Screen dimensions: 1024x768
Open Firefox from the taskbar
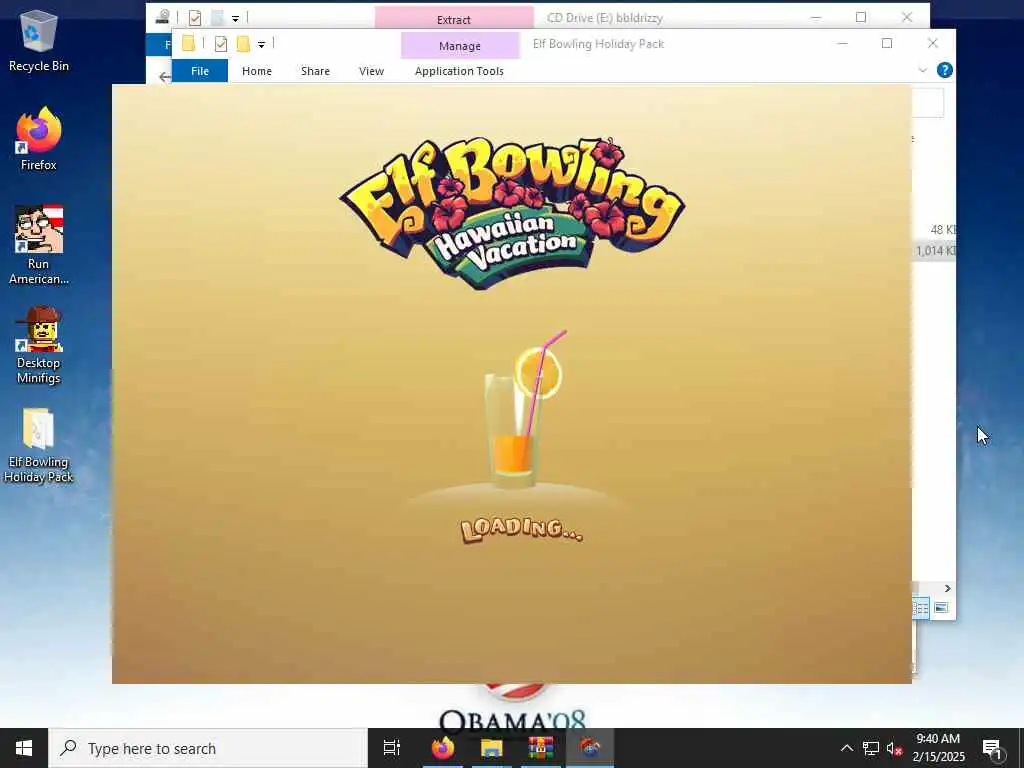[442, 748]
